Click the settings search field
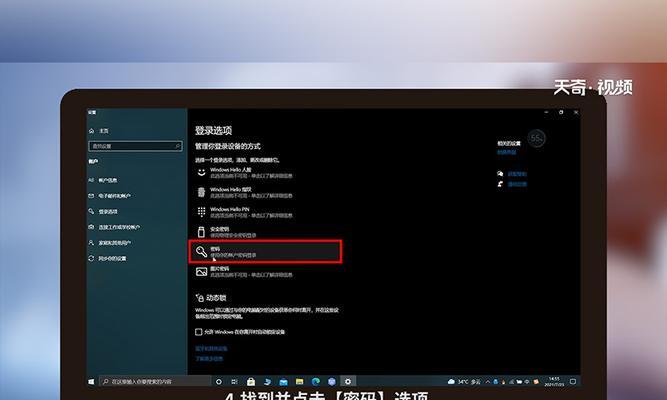 click(x=135, y=146)
